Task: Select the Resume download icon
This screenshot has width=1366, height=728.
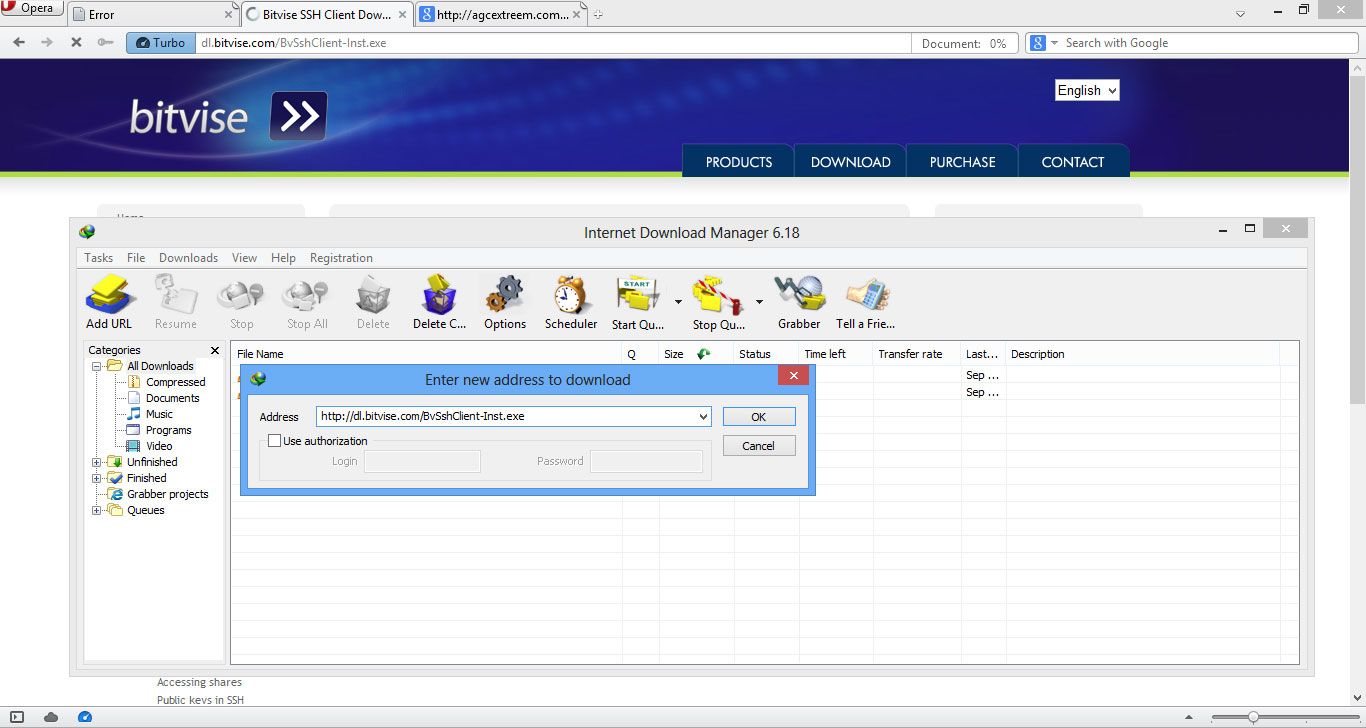Action: tap(176, 300)
